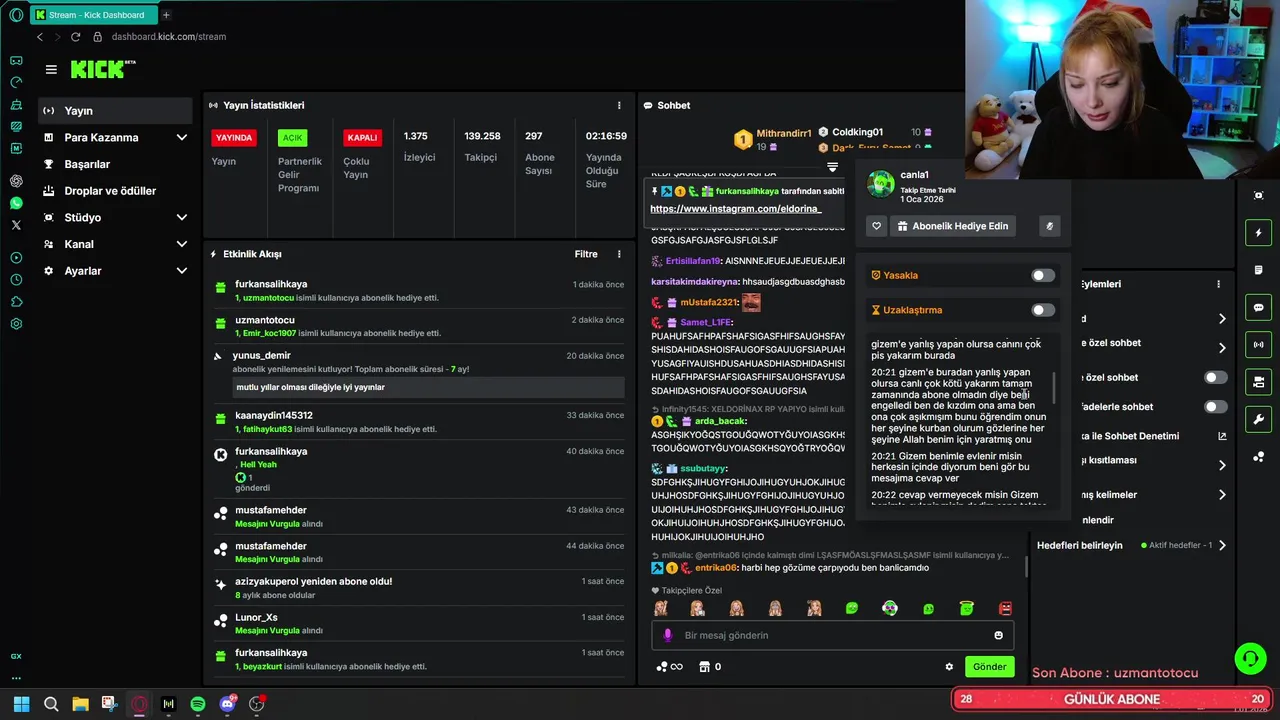Open ChatGPT icon in the browser sidebar
Viewport: 1280px width, 720px height.
[x=16, y=181]
